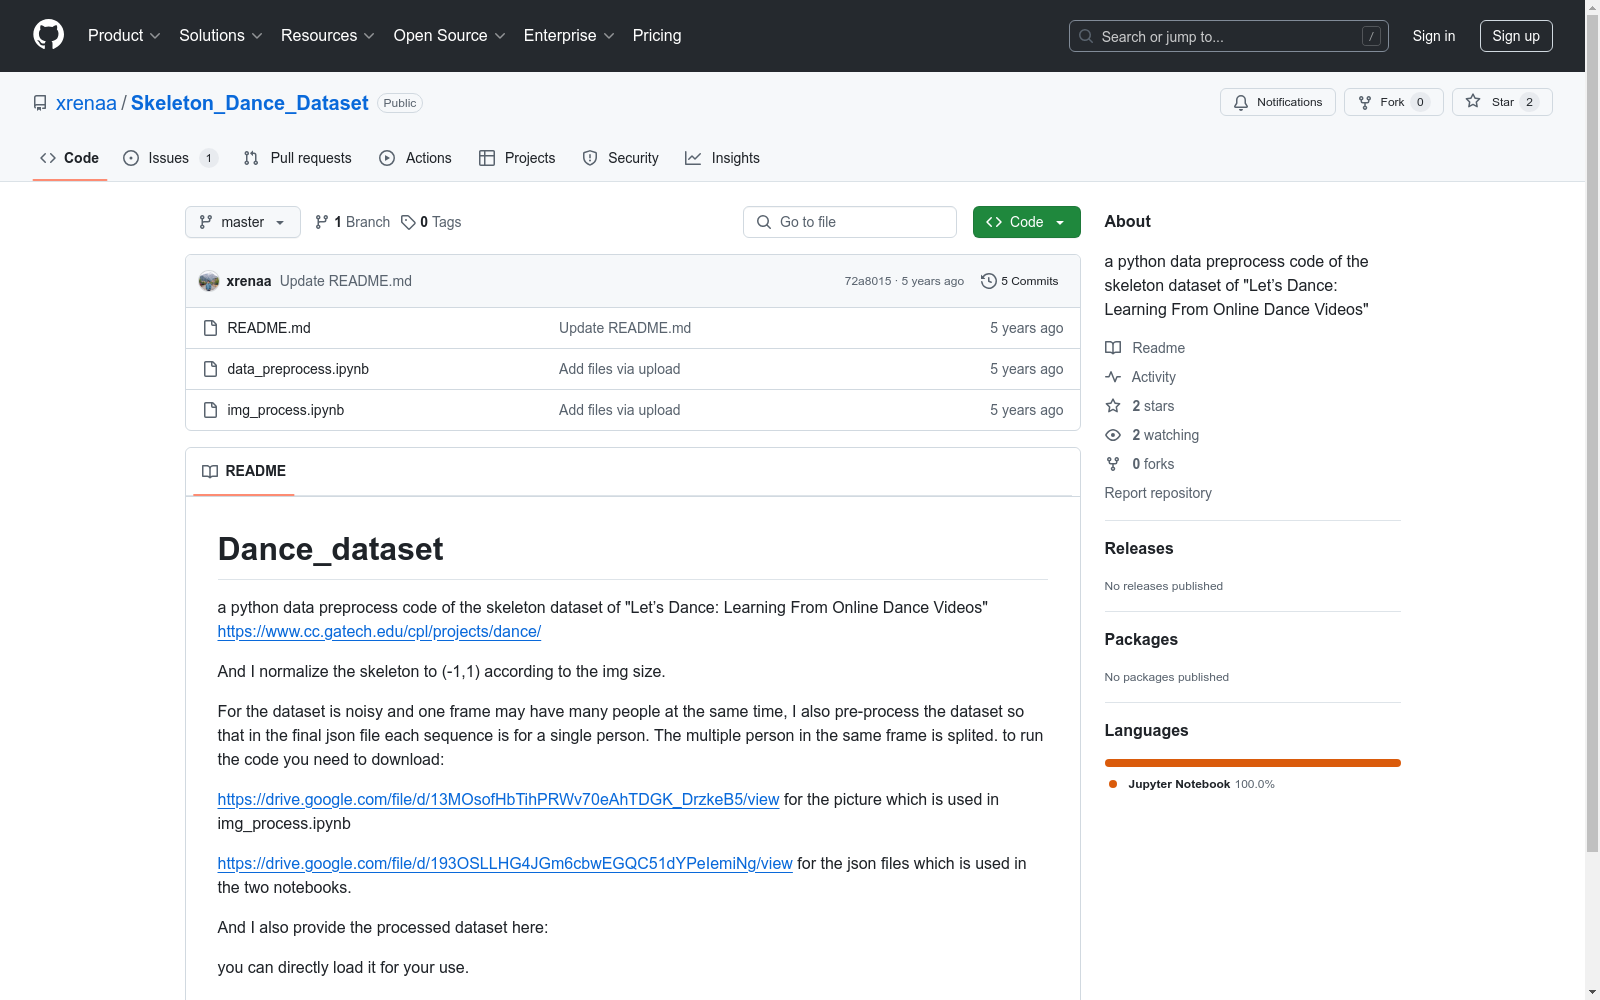This screenshot has width=1600, height=1000.
Task: Click the Sign in link
Action: (x=1433, y=36)
